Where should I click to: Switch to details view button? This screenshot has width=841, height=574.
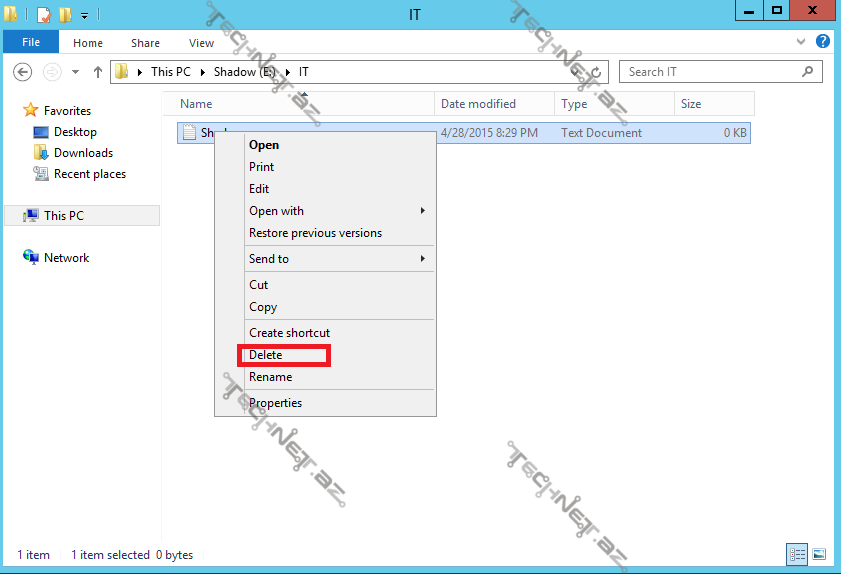(798, 554)
